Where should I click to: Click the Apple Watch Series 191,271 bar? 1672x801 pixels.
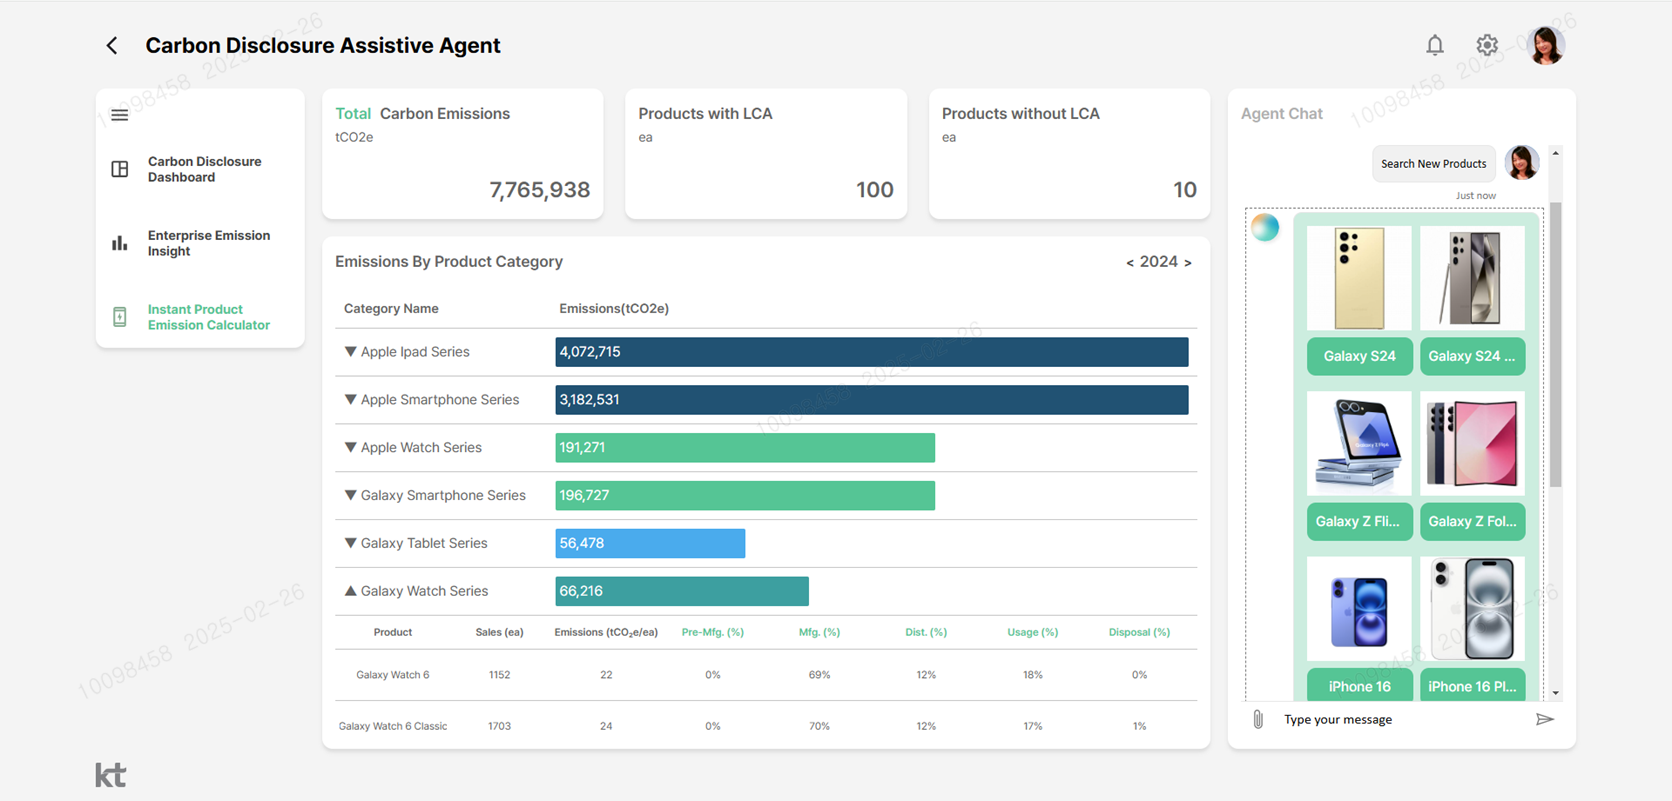click(x=745, y=448)
